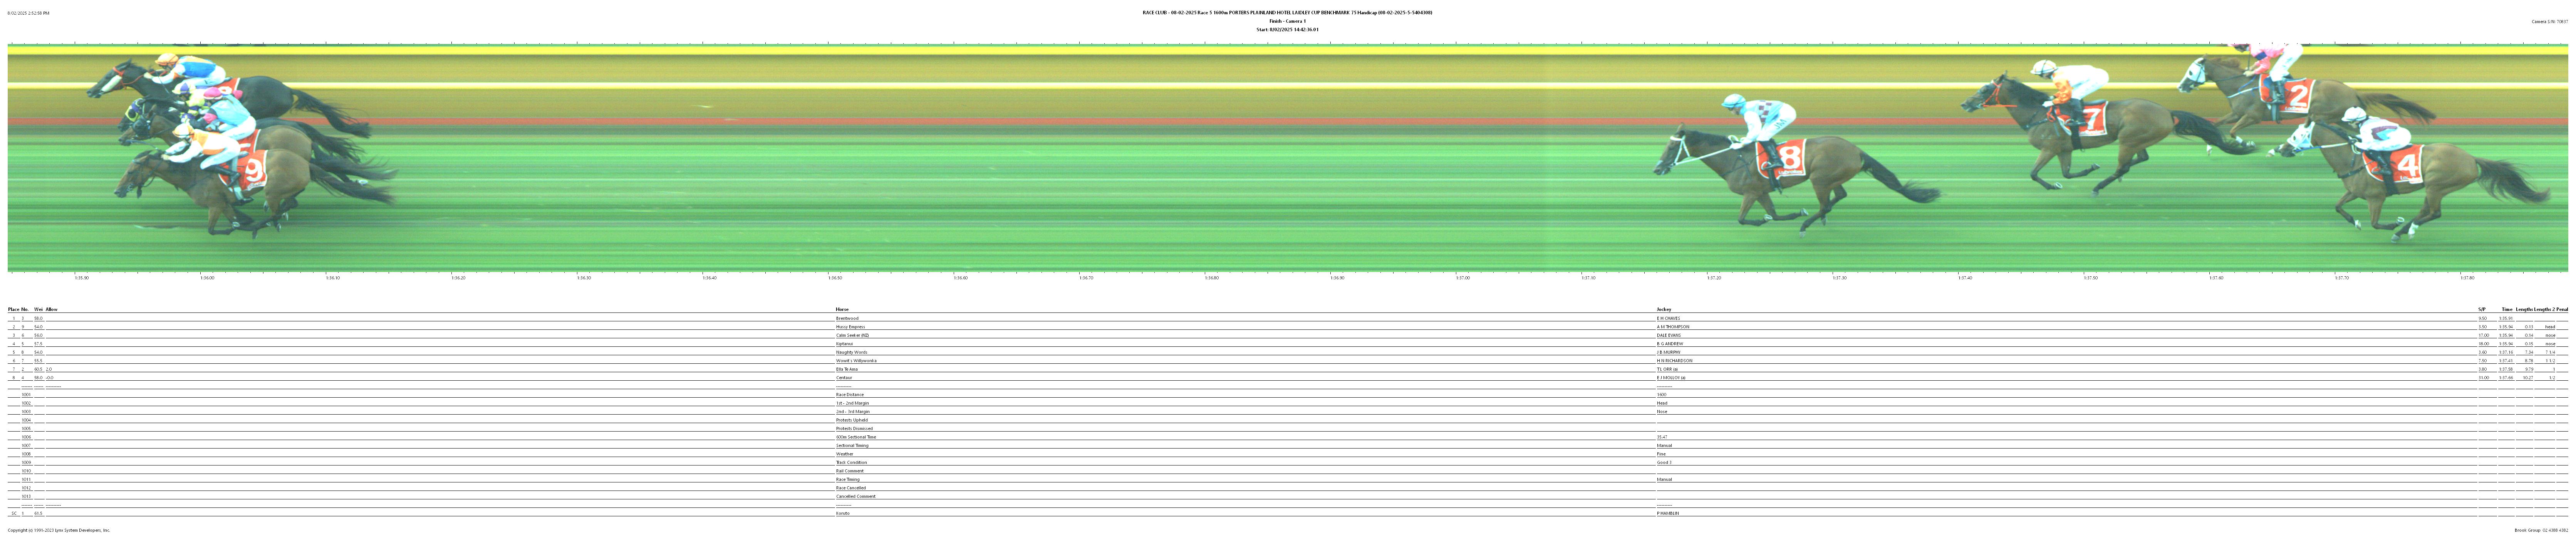Viewport: 2576px width, 541px height.
Task: Click the 1:37.00 timeline marker
Action: [1462, 278]
